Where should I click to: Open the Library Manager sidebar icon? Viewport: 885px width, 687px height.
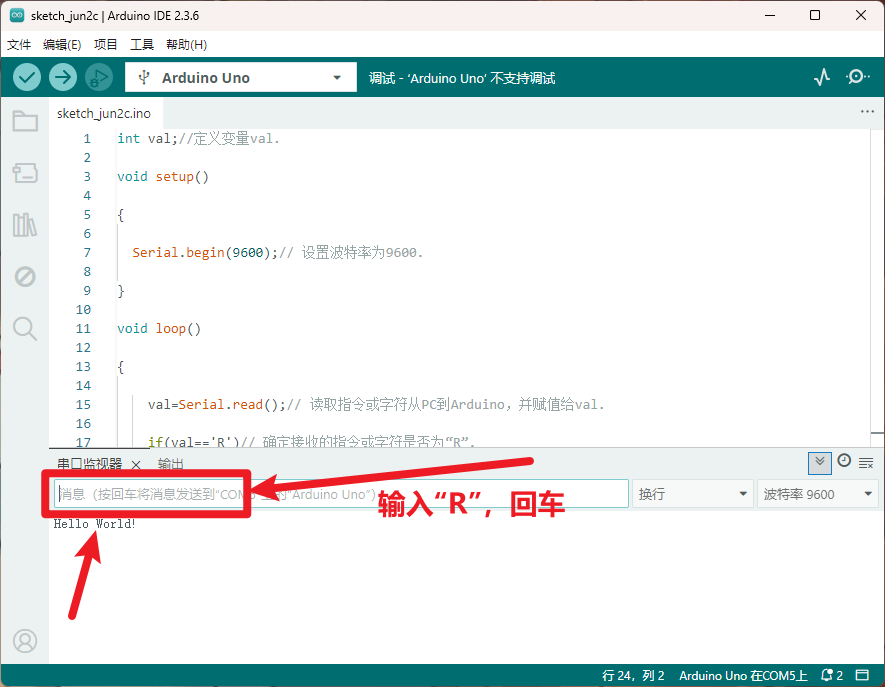tap(25, 225)
